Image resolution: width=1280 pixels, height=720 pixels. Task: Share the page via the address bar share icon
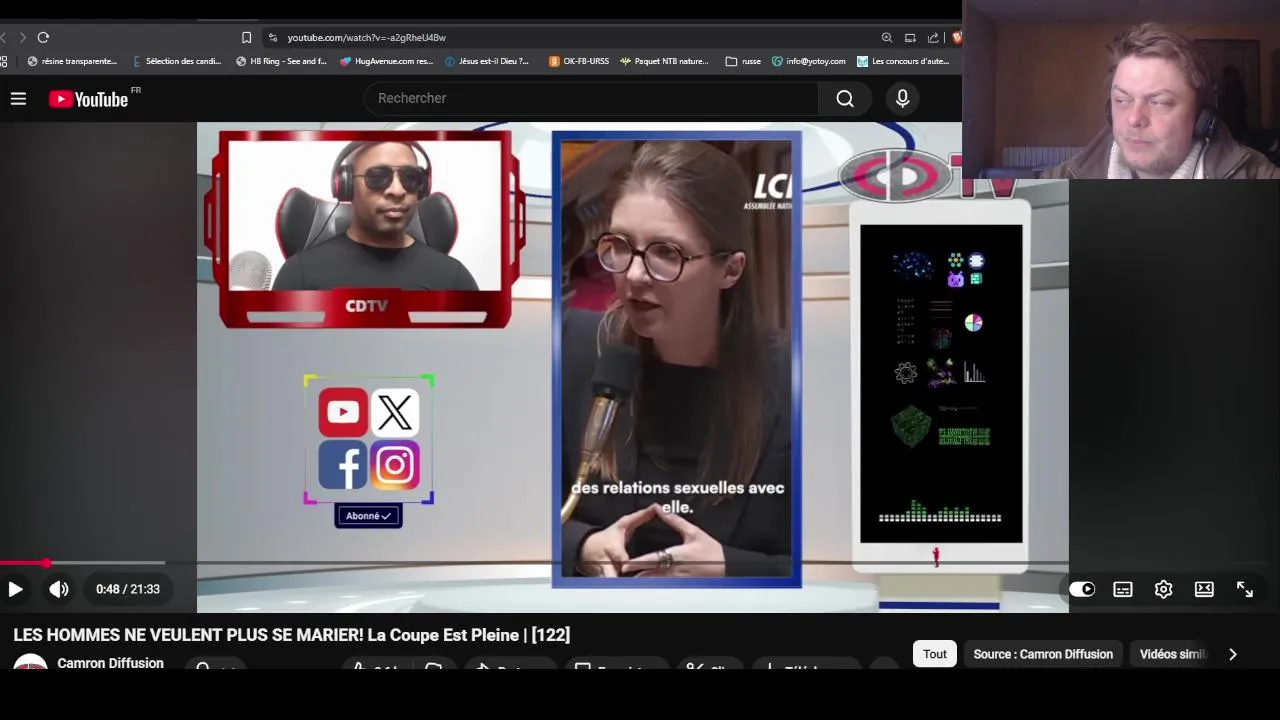(933, 37)
